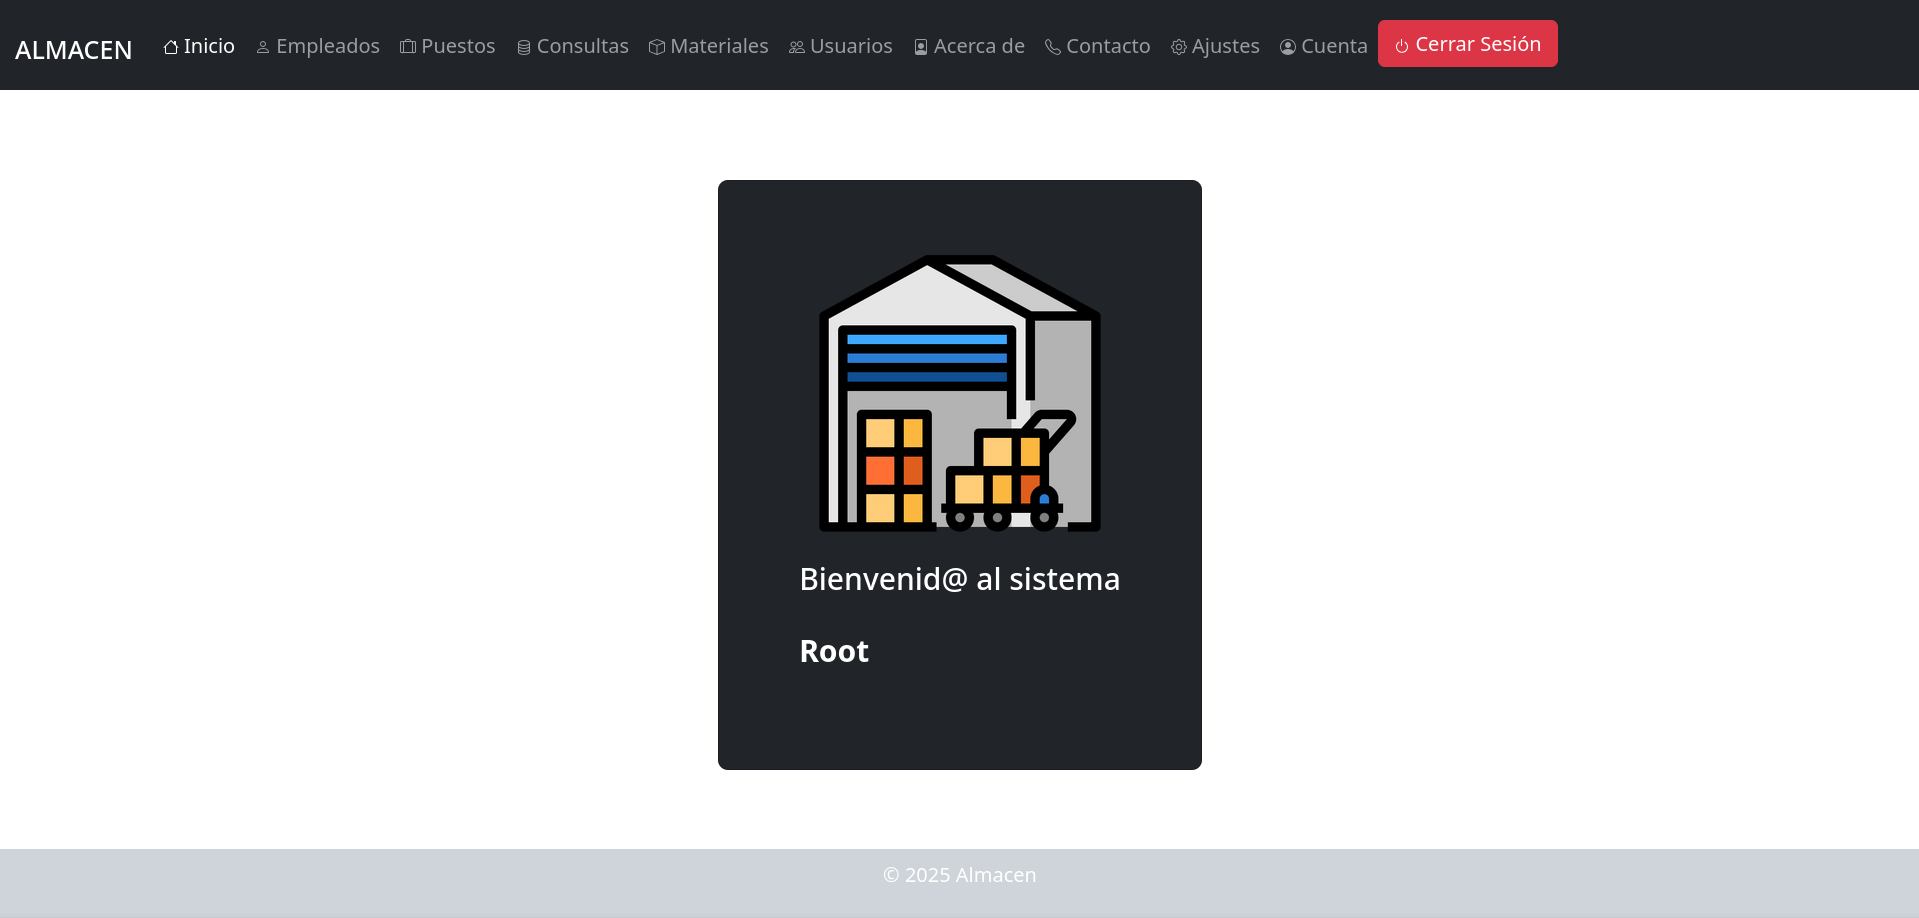
Task: Click the gear icon beside Ajustes
Action: click(x=1179, y=47)
